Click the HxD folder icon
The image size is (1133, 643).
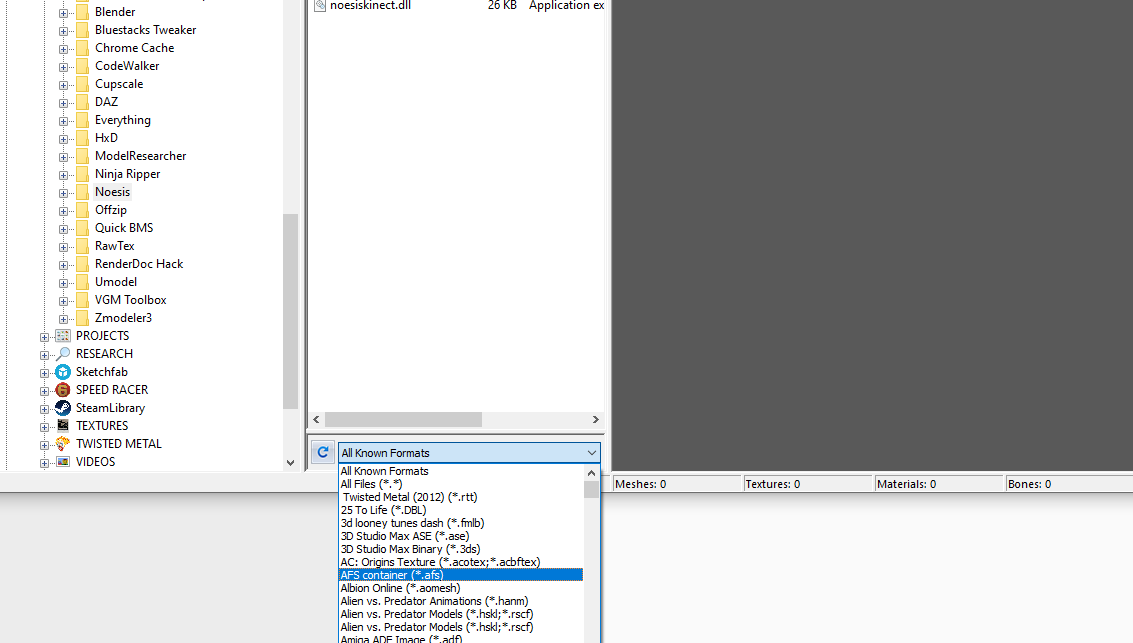pyautogui.click(x=82, y=139)
